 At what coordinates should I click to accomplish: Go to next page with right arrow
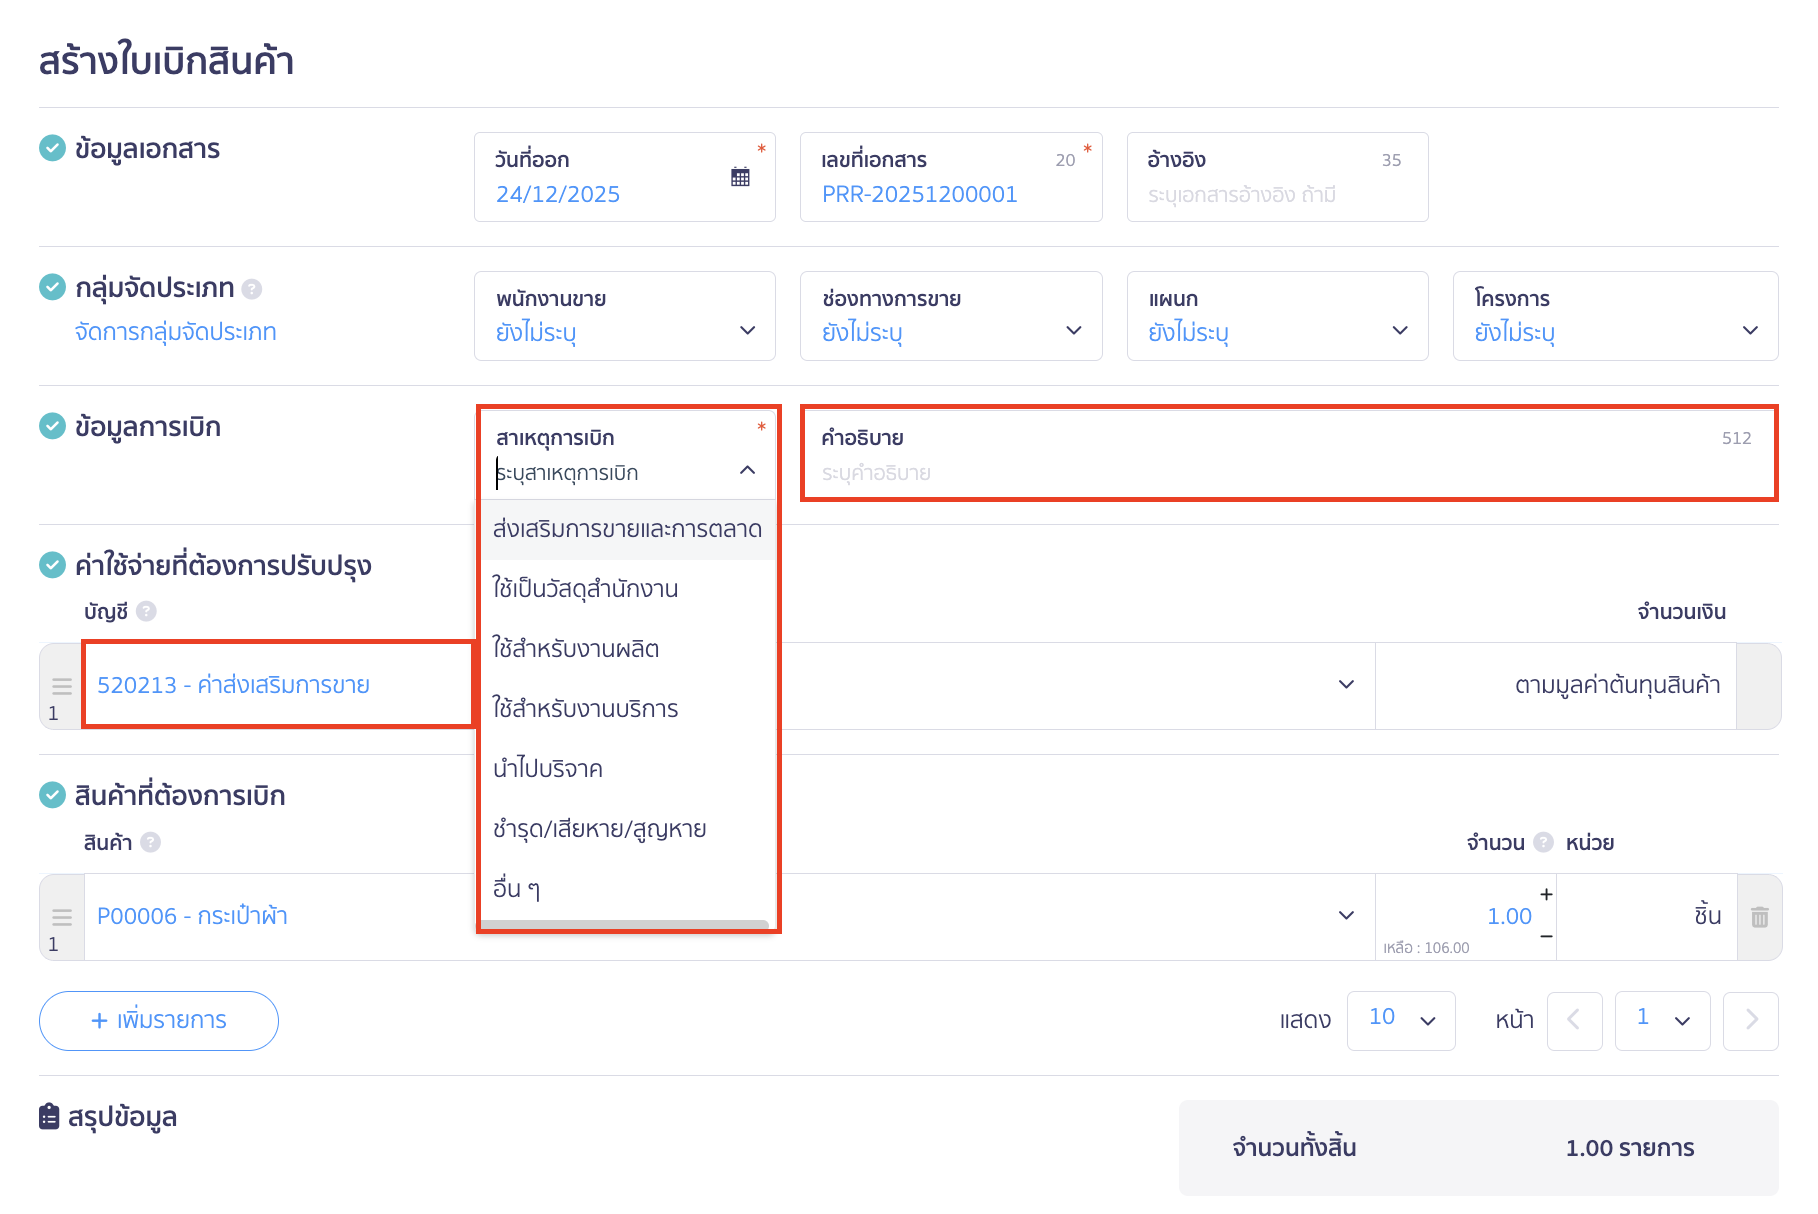tap(1750, 1020)
